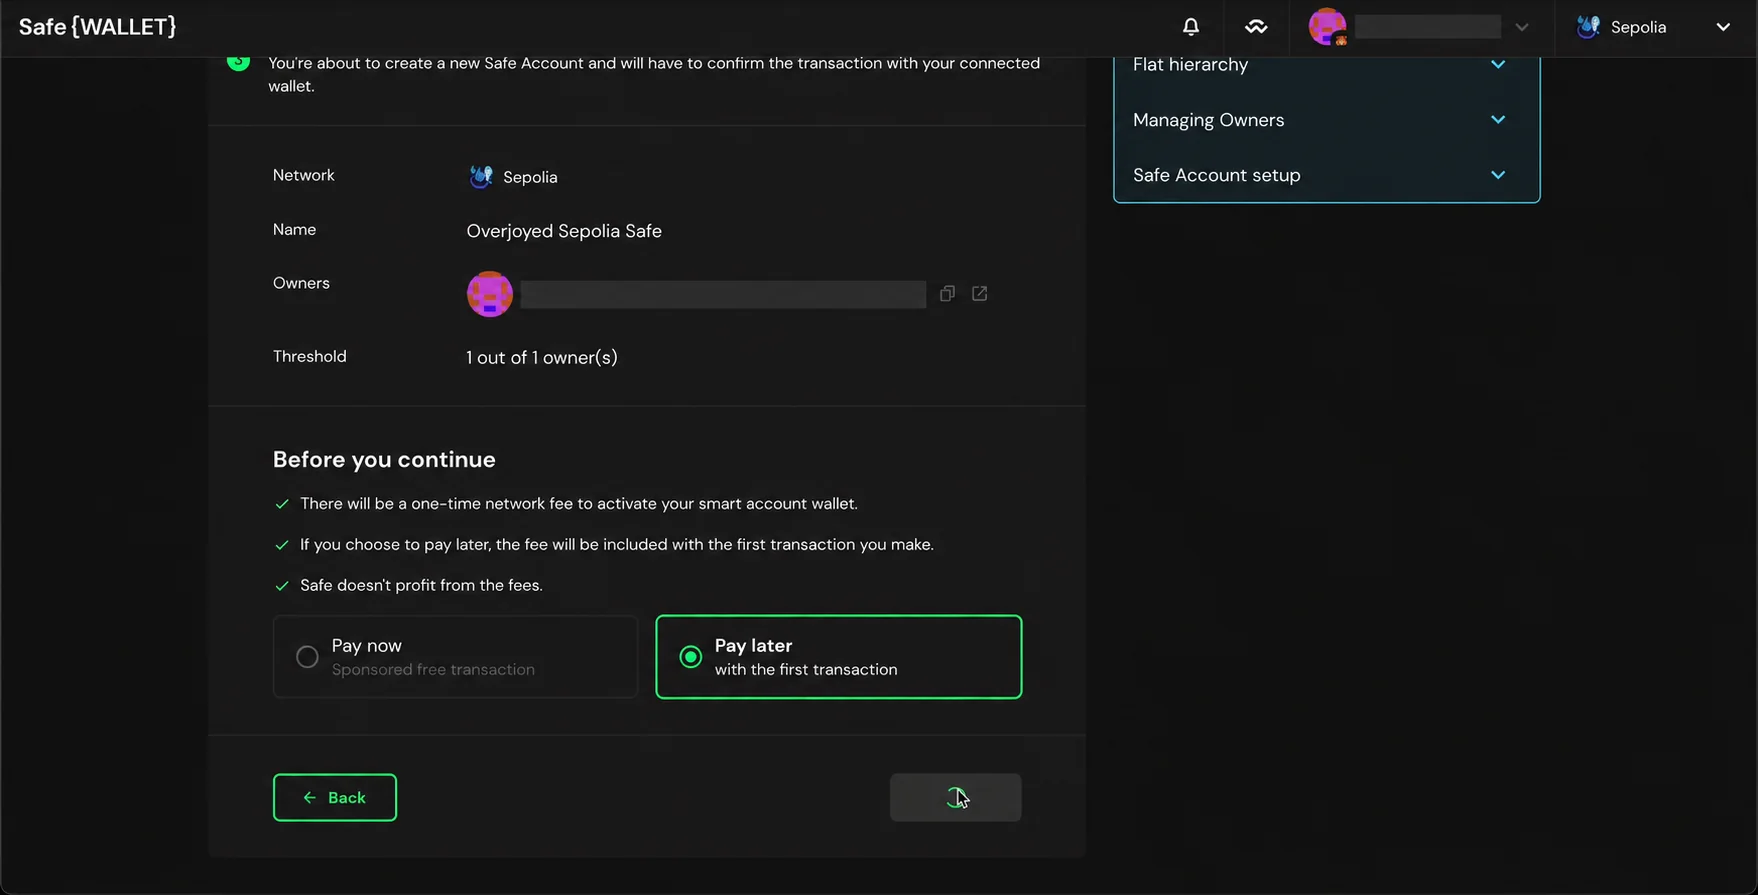Viewport: 1758px width, 895px height.
Task: Click the pay later fee explanation line
Action: pyautogui.click(x=617, y=545)
